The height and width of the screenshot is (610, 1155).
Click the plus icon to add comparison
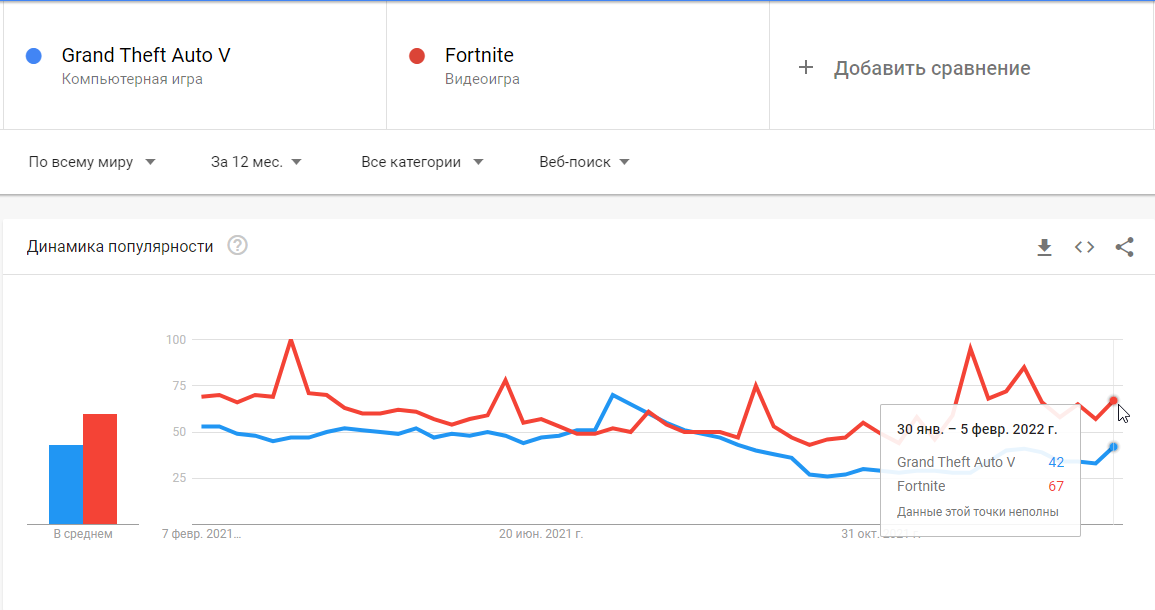point(806,68)
